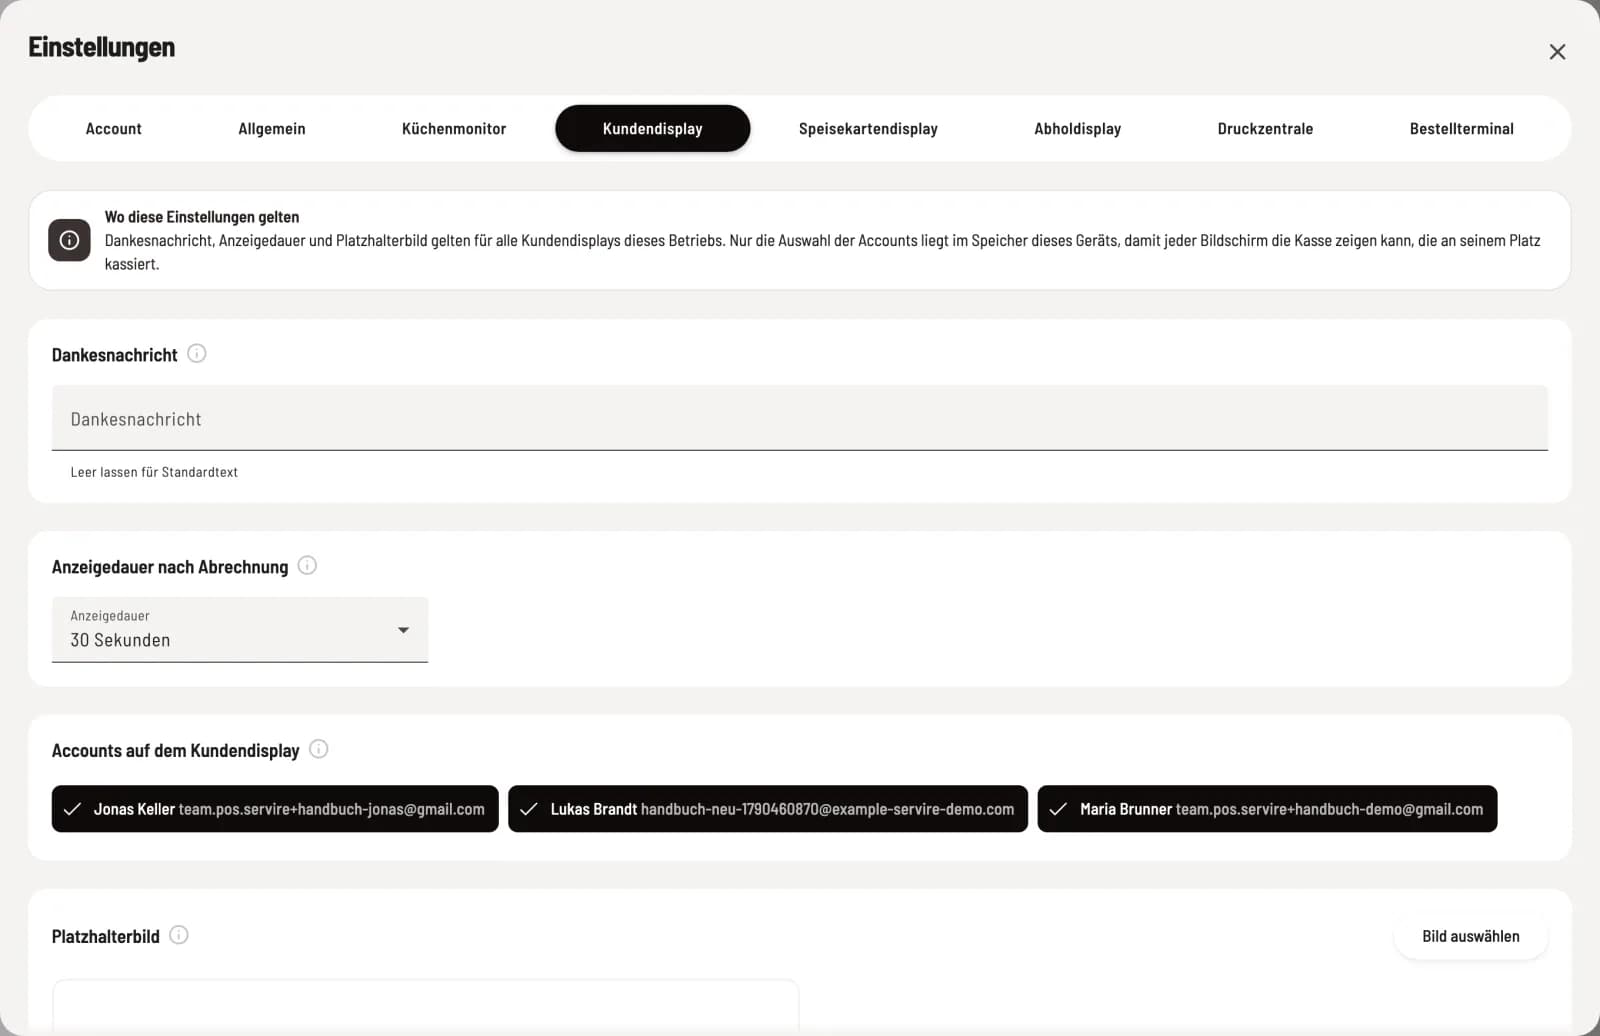The image size is (1600, 1036).
Task: Open the Account settings tab
Action: [113, 129]
